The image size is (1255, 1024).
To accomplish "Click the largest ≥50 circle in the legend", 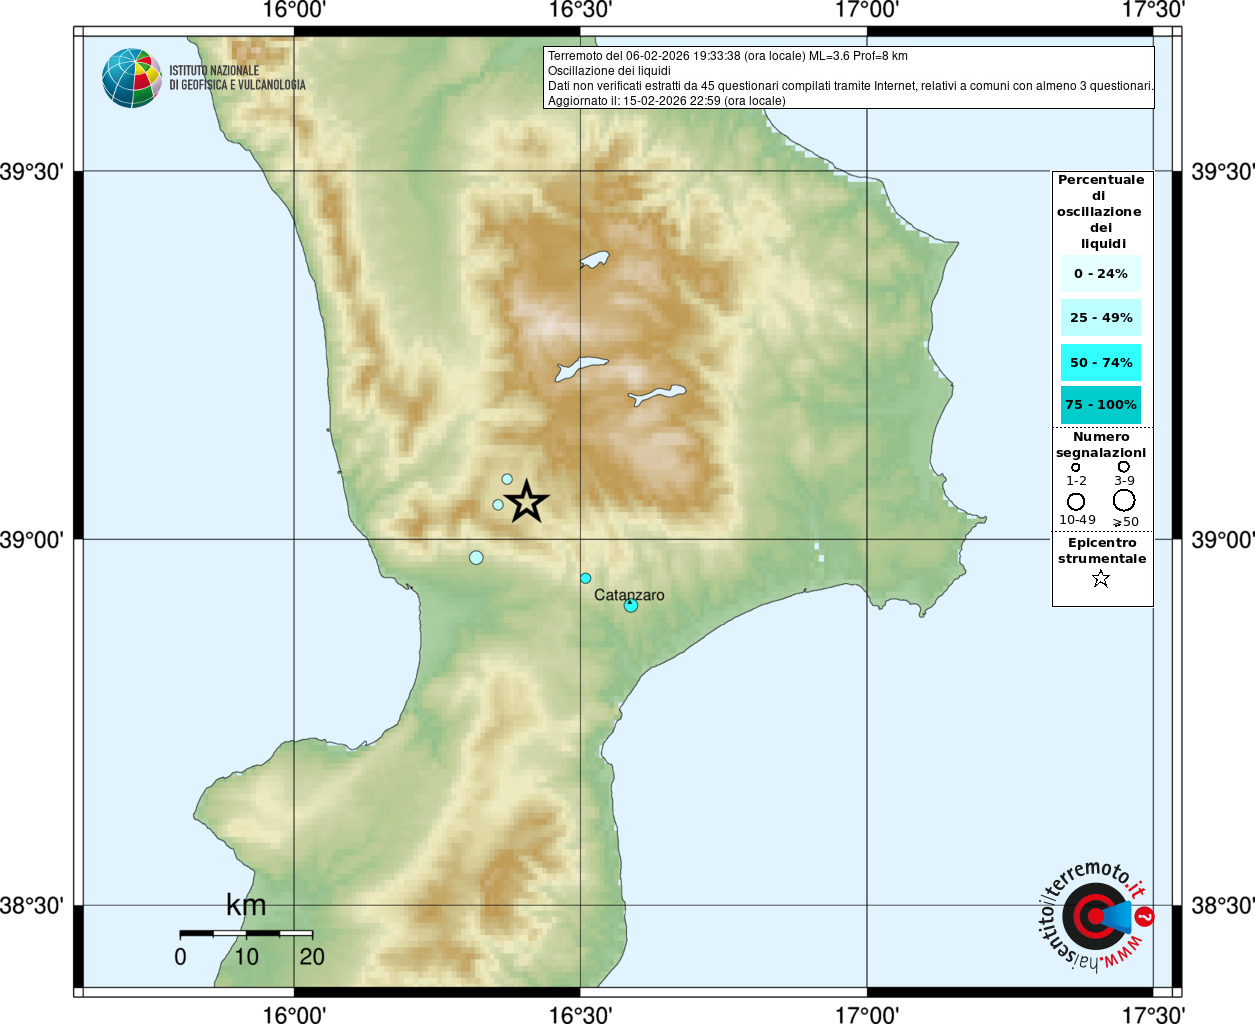I will coord(1125,500).
